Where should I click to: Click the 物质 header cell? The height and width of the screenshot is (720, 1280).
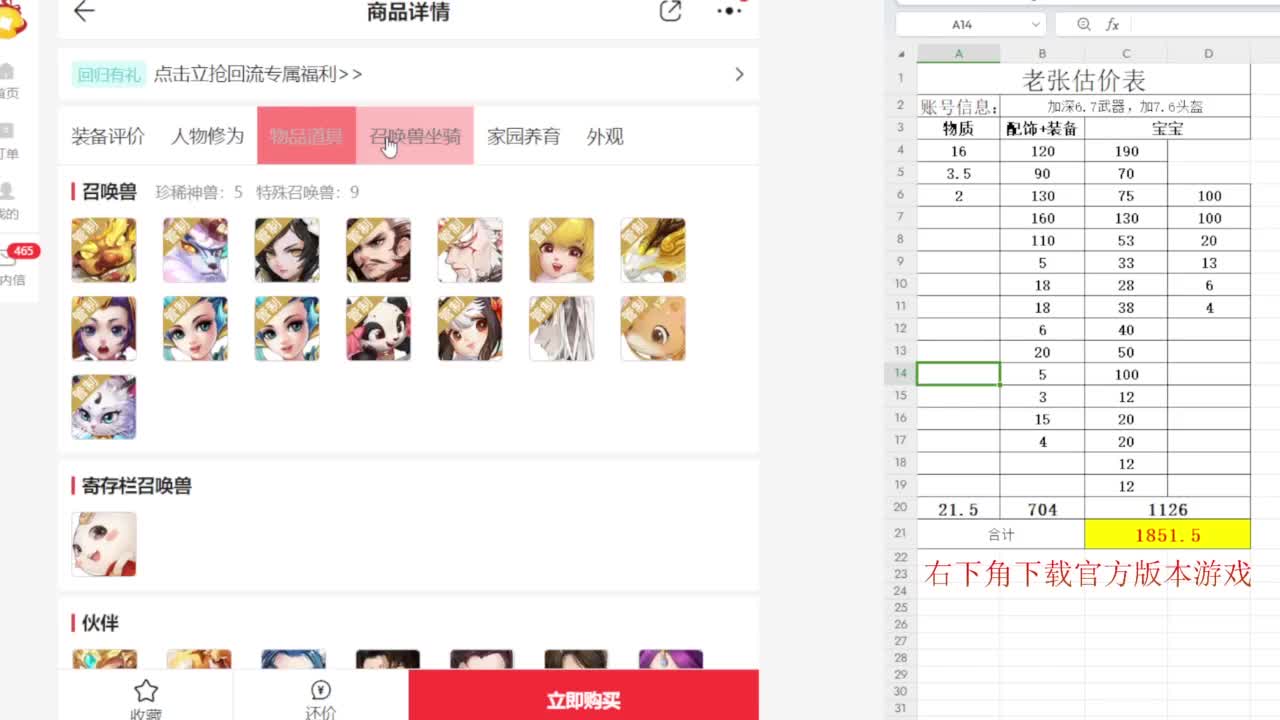[x=959, y=128]
